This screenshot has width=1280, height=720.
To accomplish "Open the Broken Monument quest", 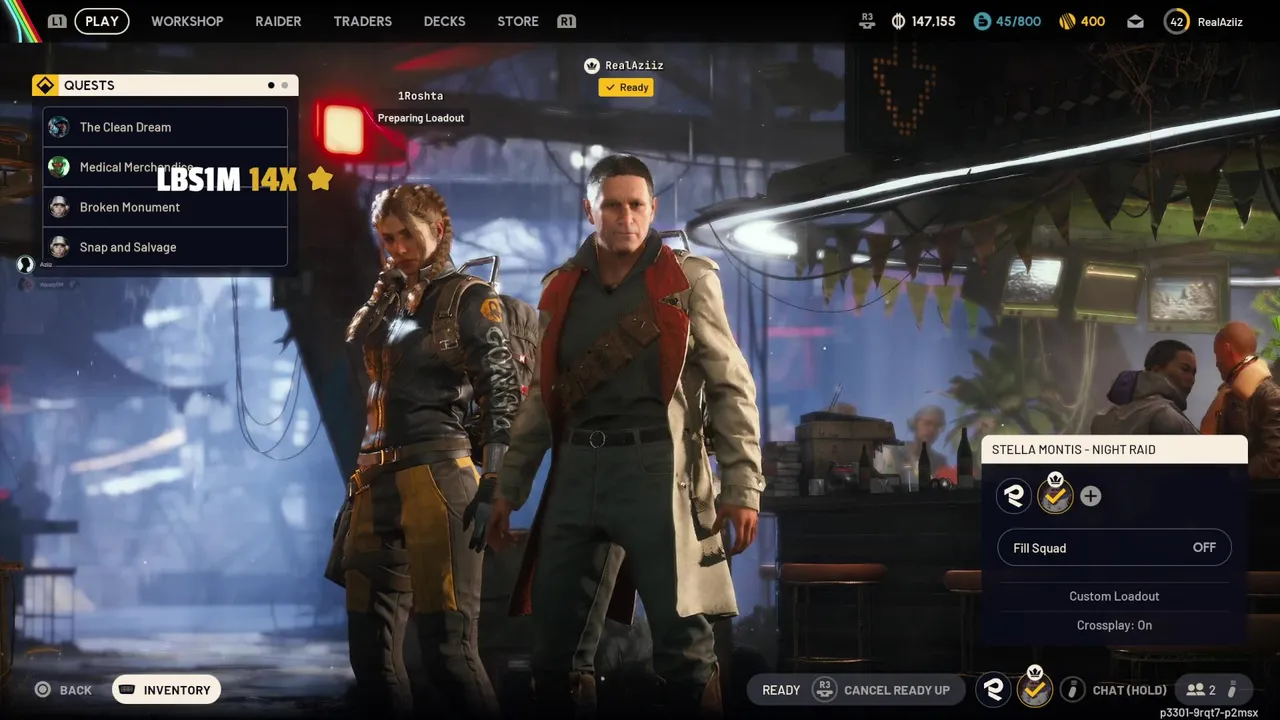I will click(165, 207).
